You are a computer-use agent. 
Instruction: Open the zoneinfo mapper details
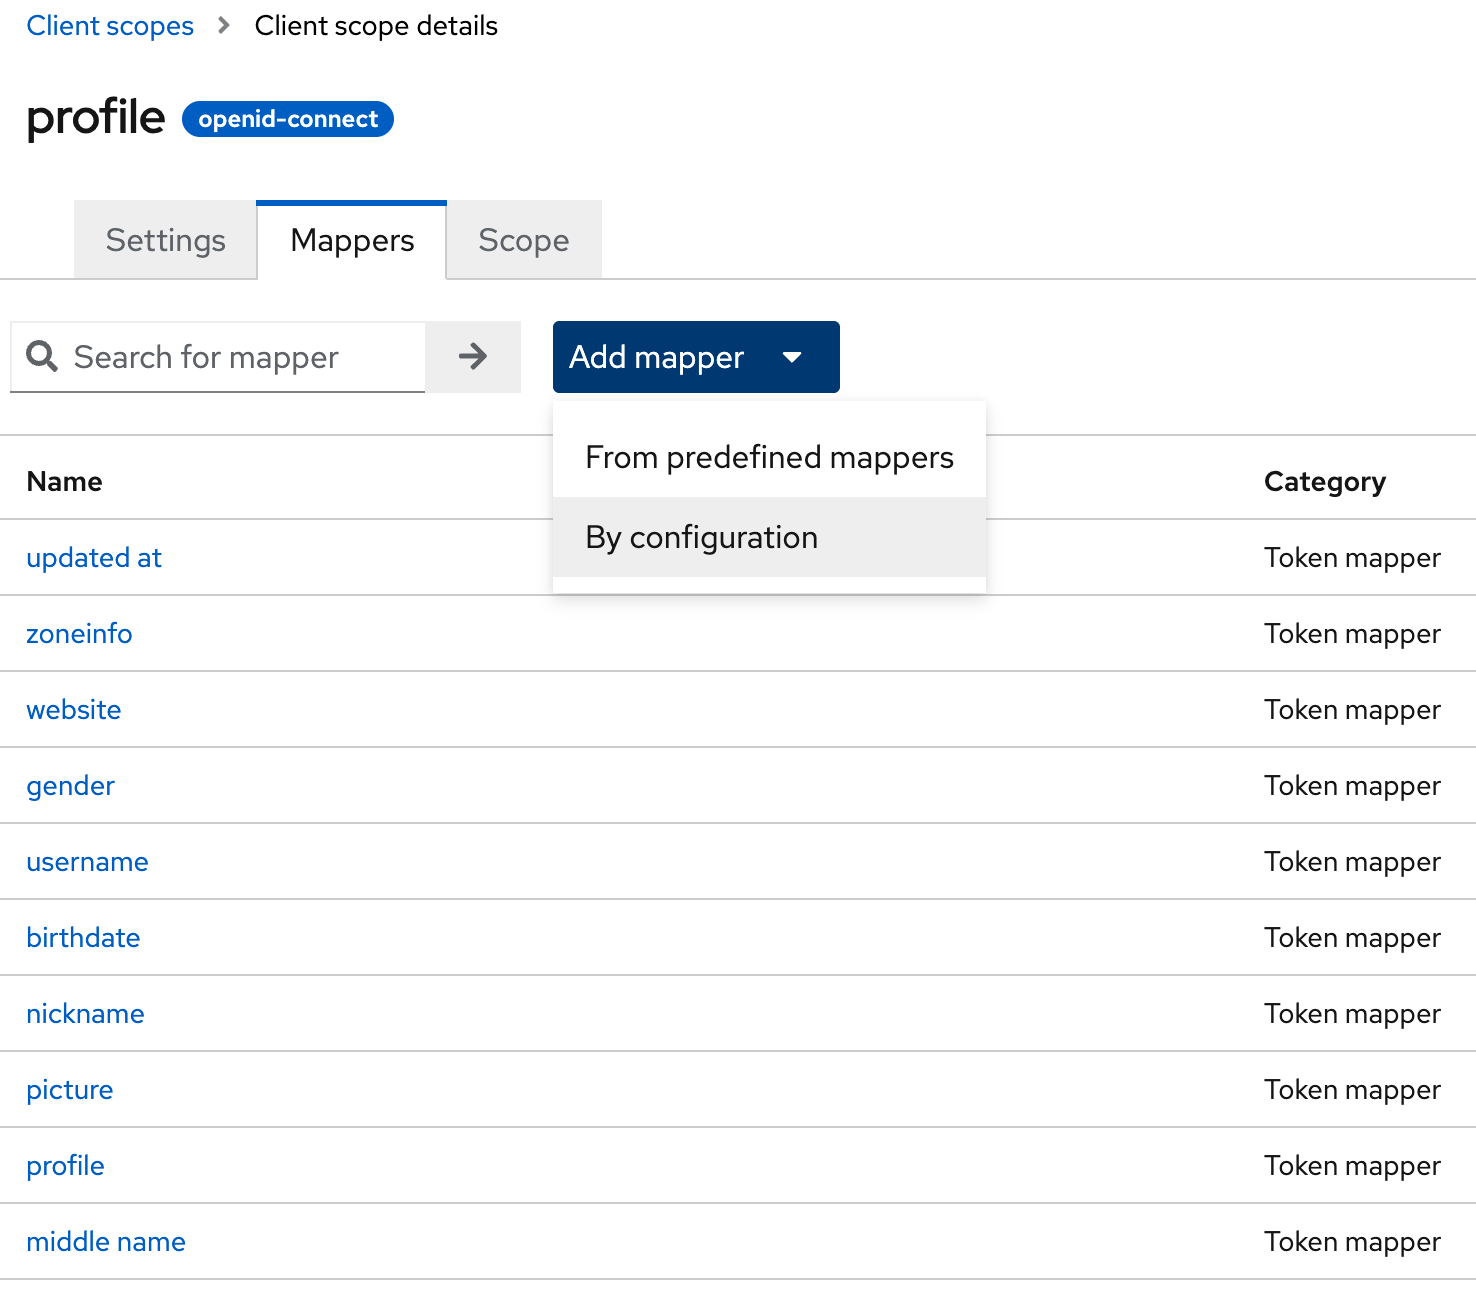79,634
